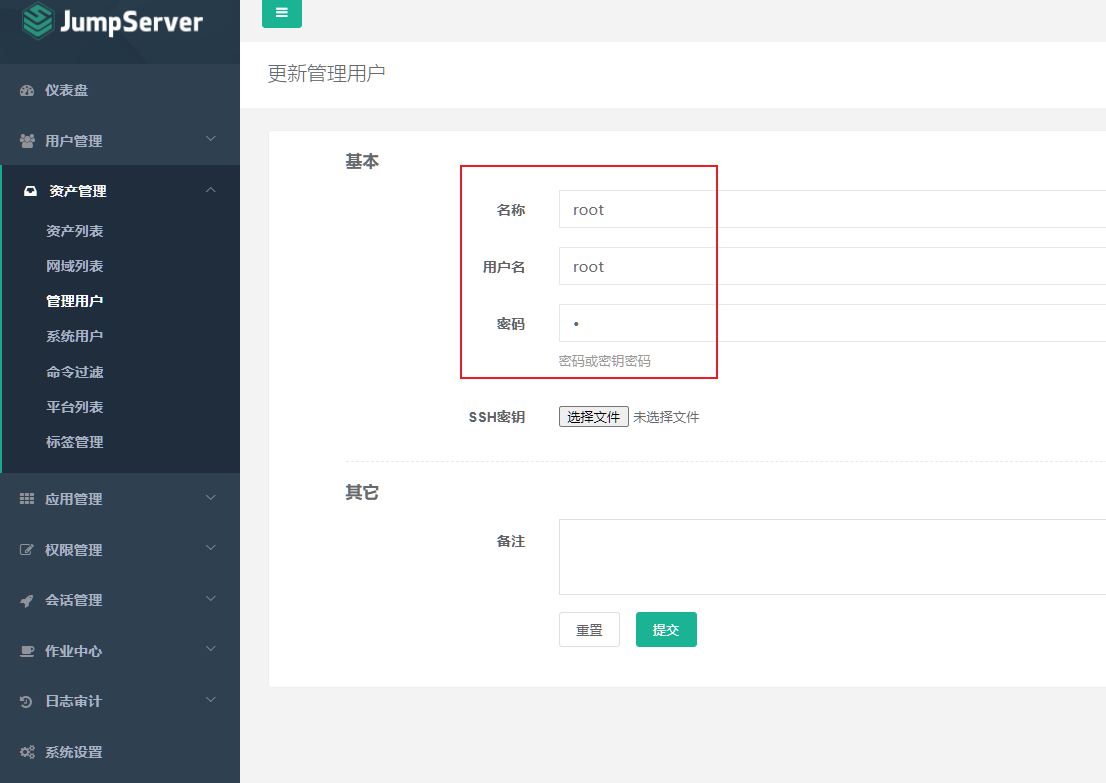Viewport: 1106px width, 783px height.
Task: Click the inbox icon beside 资产管理
Action: click(x=30, y=191)
